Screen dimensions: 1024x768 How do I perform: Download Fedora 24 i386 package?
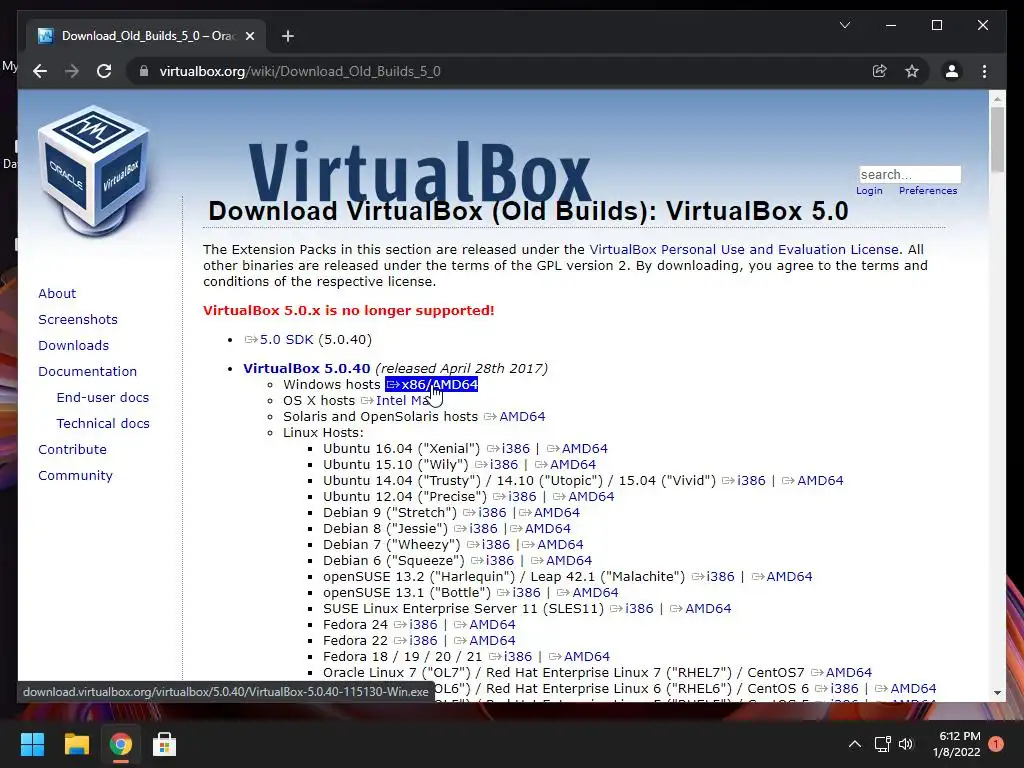point(416,624)
